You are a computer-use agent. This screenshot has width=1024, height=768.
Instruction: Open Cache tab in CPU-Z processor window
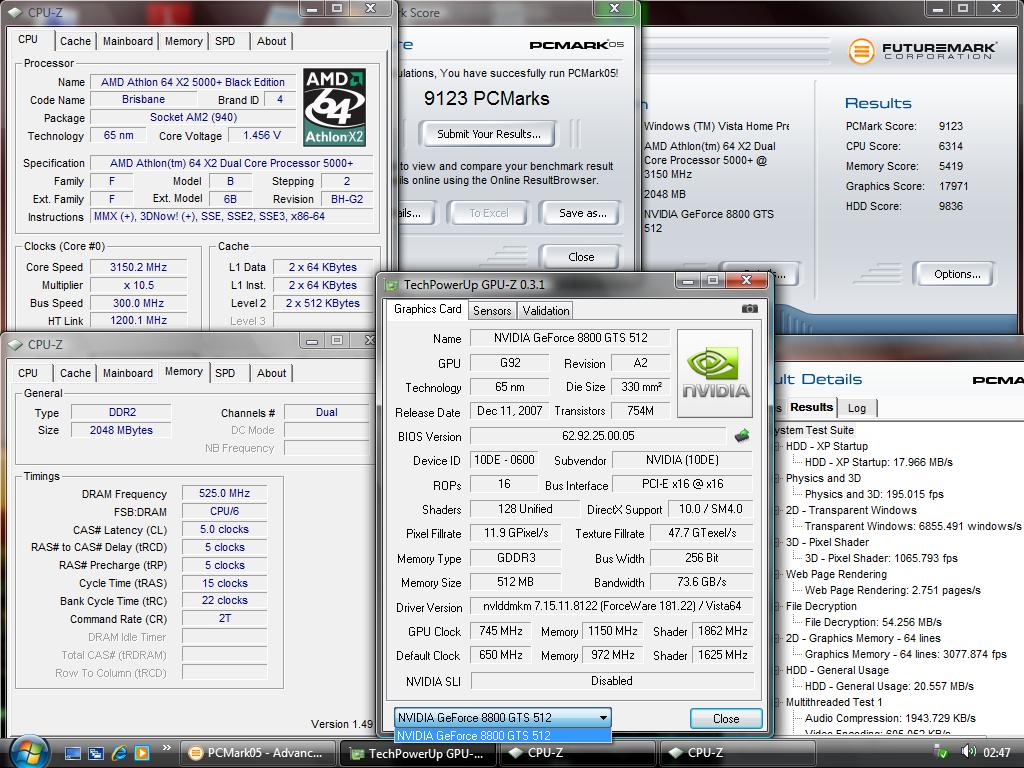(75, 41)
